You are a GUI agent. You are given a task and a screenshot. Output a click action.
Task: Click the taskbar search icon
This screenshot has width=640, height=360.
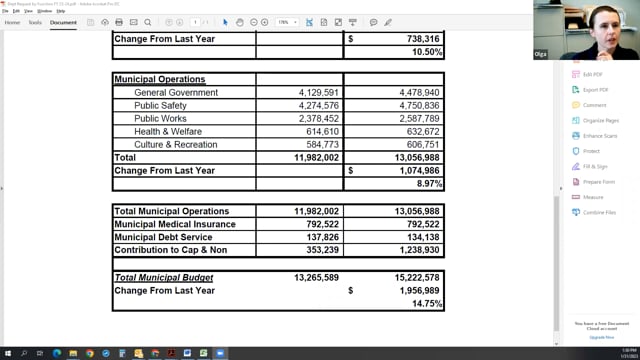point(24,353)
